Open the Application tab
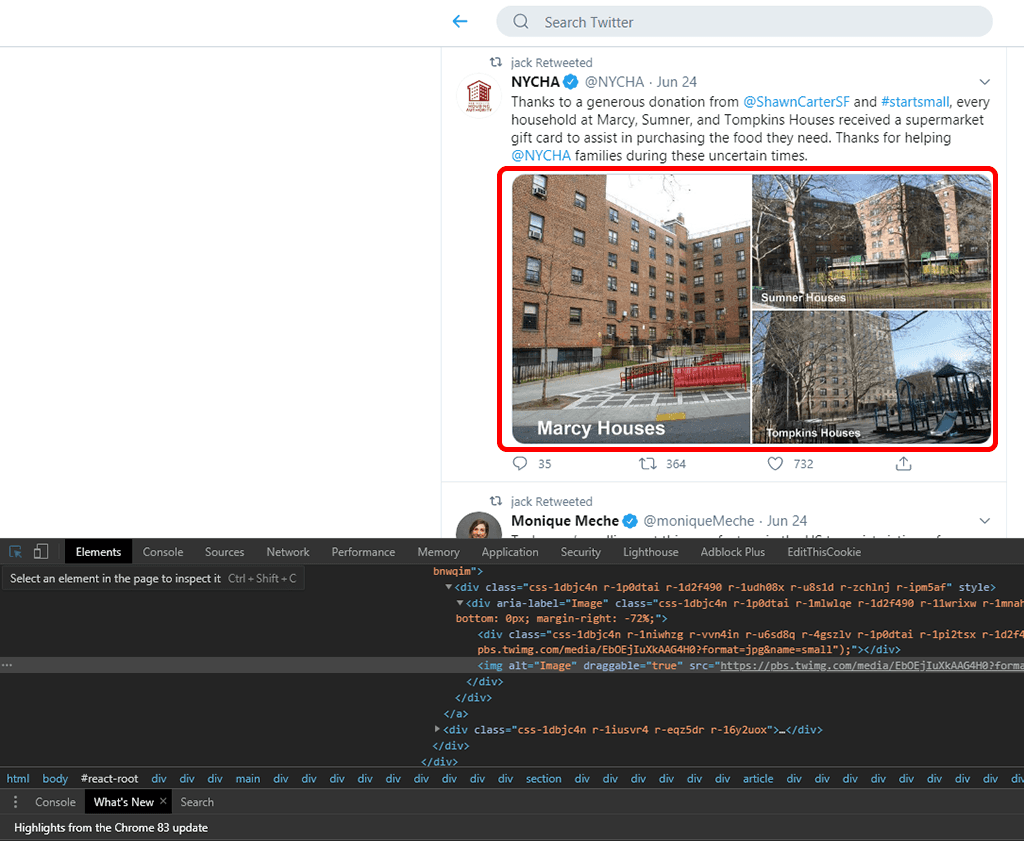The width and height of the screenshot is (1024, 841). [x=510, y=552]
